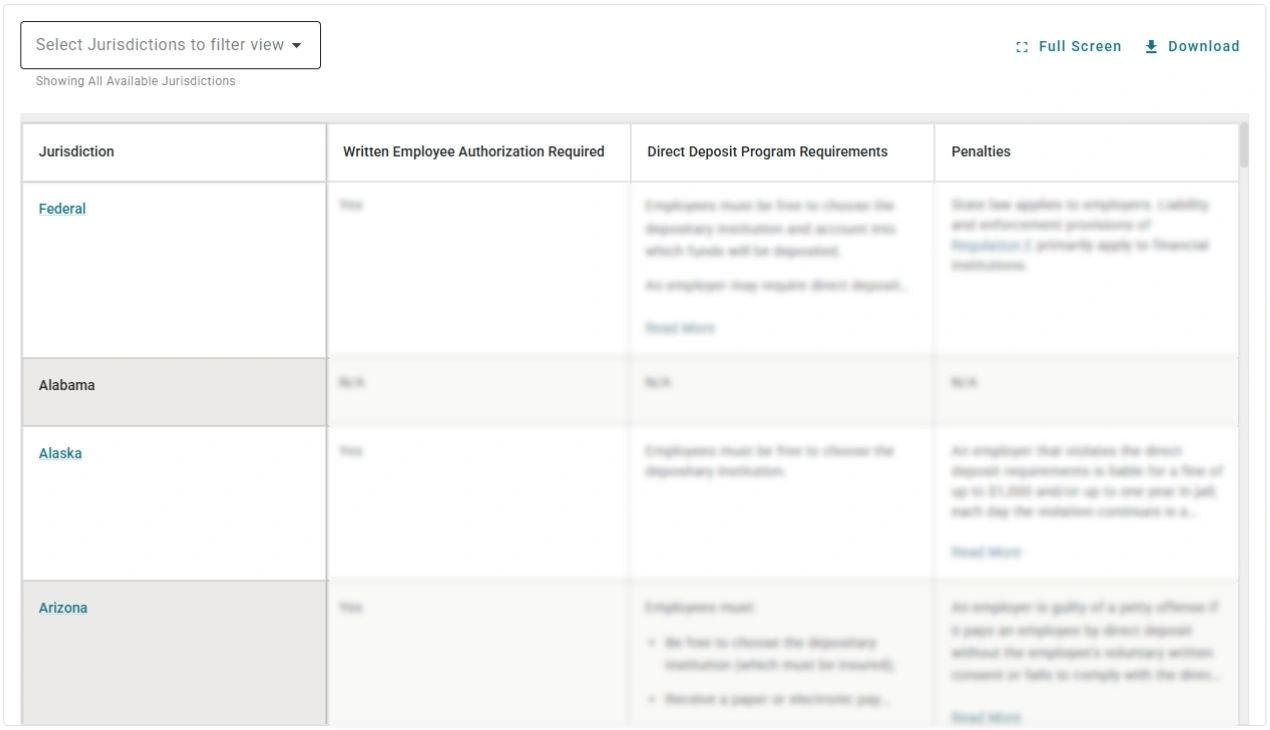Click the filter dropdown chevron arrow
The height and width of the screenshot is (730, 1270).
click(x=297, y=45)
